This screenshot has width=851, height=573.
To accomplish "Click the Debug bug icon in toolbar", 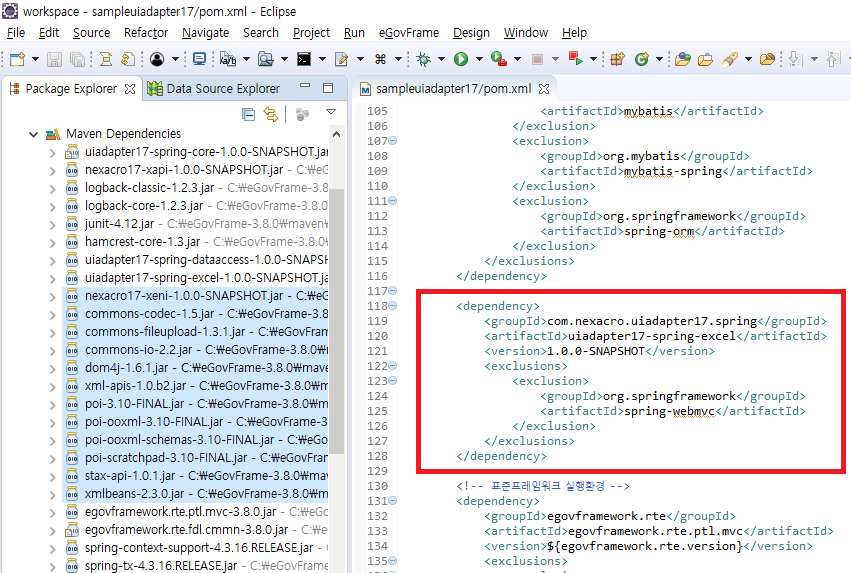I will (424, 60).
